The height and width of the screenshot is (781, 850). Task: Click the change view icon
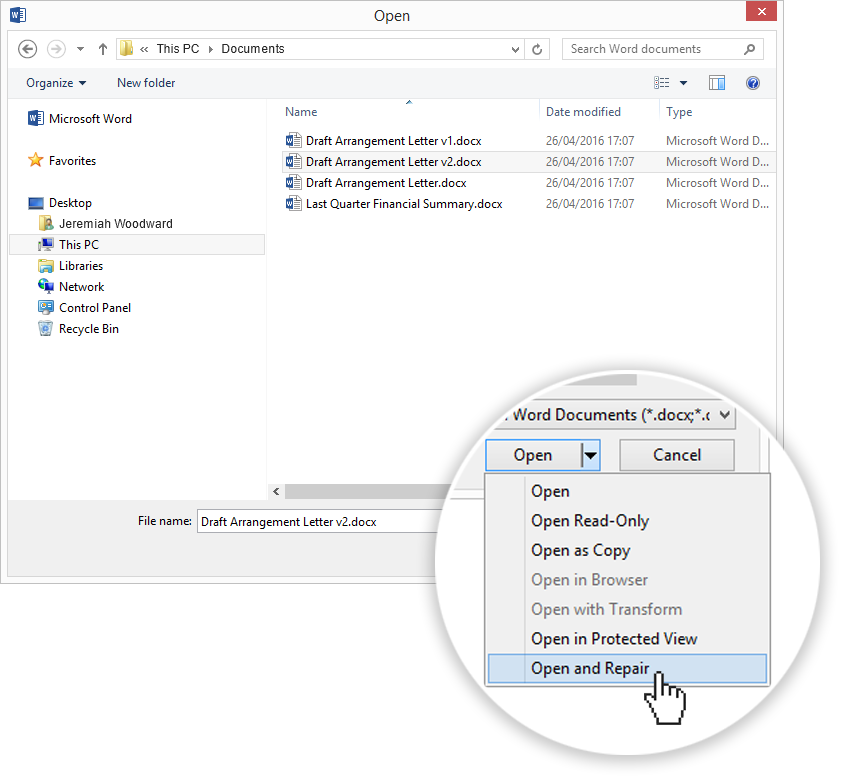click(661, 82)
